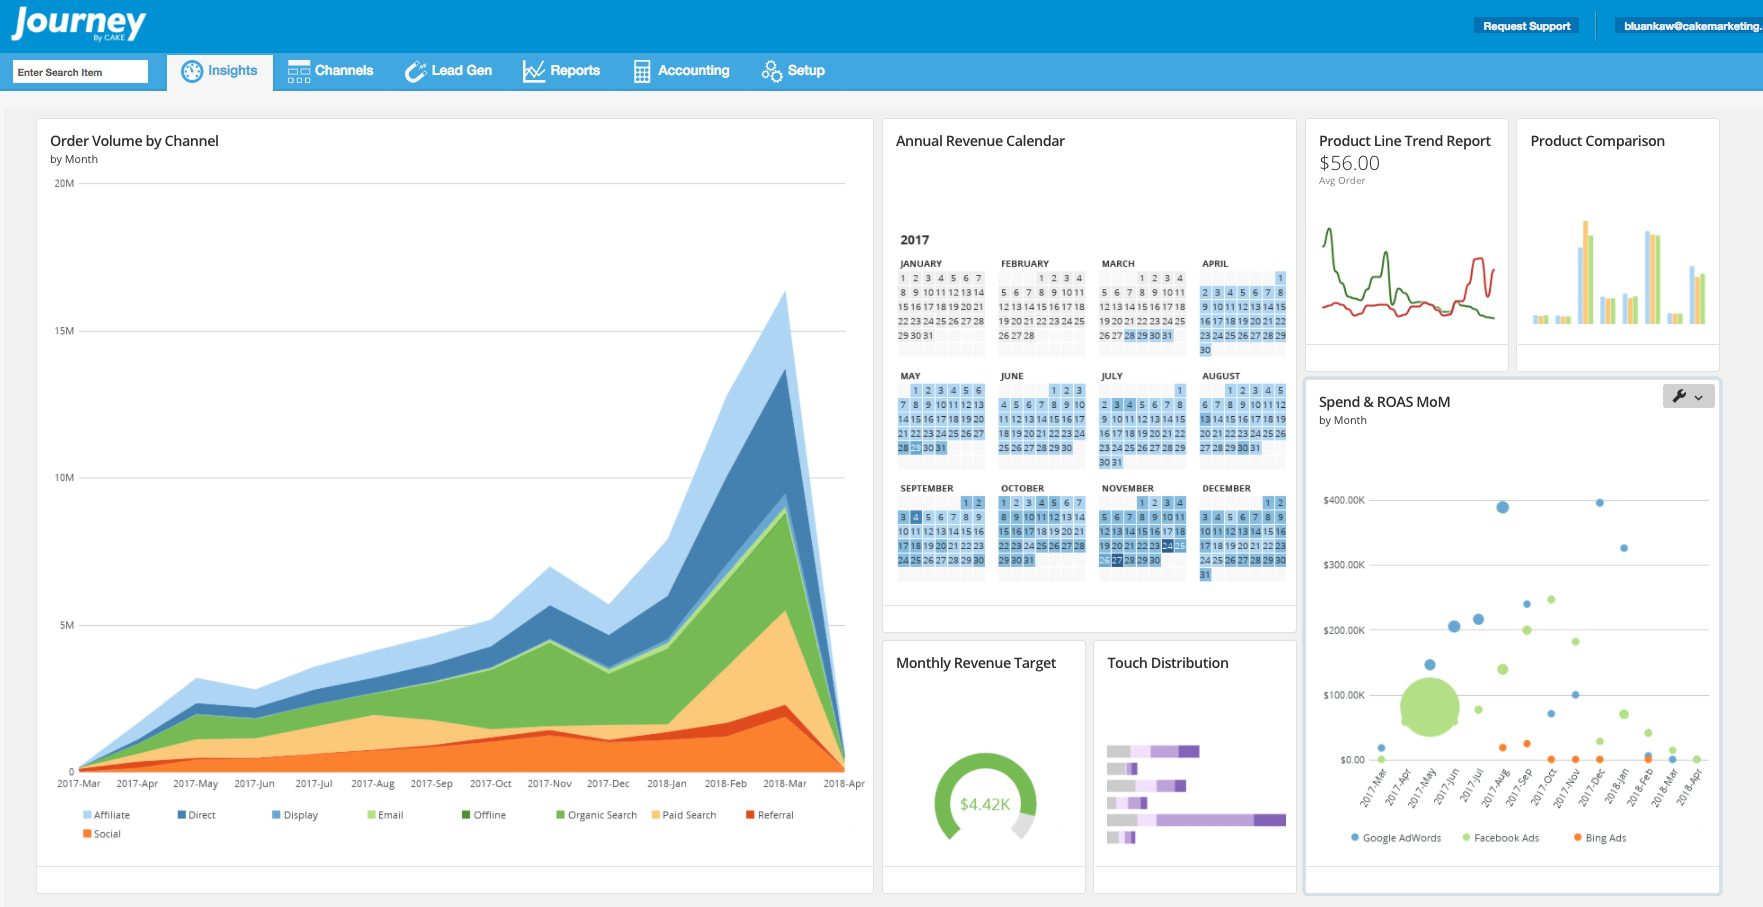This screenshot has height=907, width=1763.
Task: Toggle Affiliate series in chart legend
Action: click(106, 815)
